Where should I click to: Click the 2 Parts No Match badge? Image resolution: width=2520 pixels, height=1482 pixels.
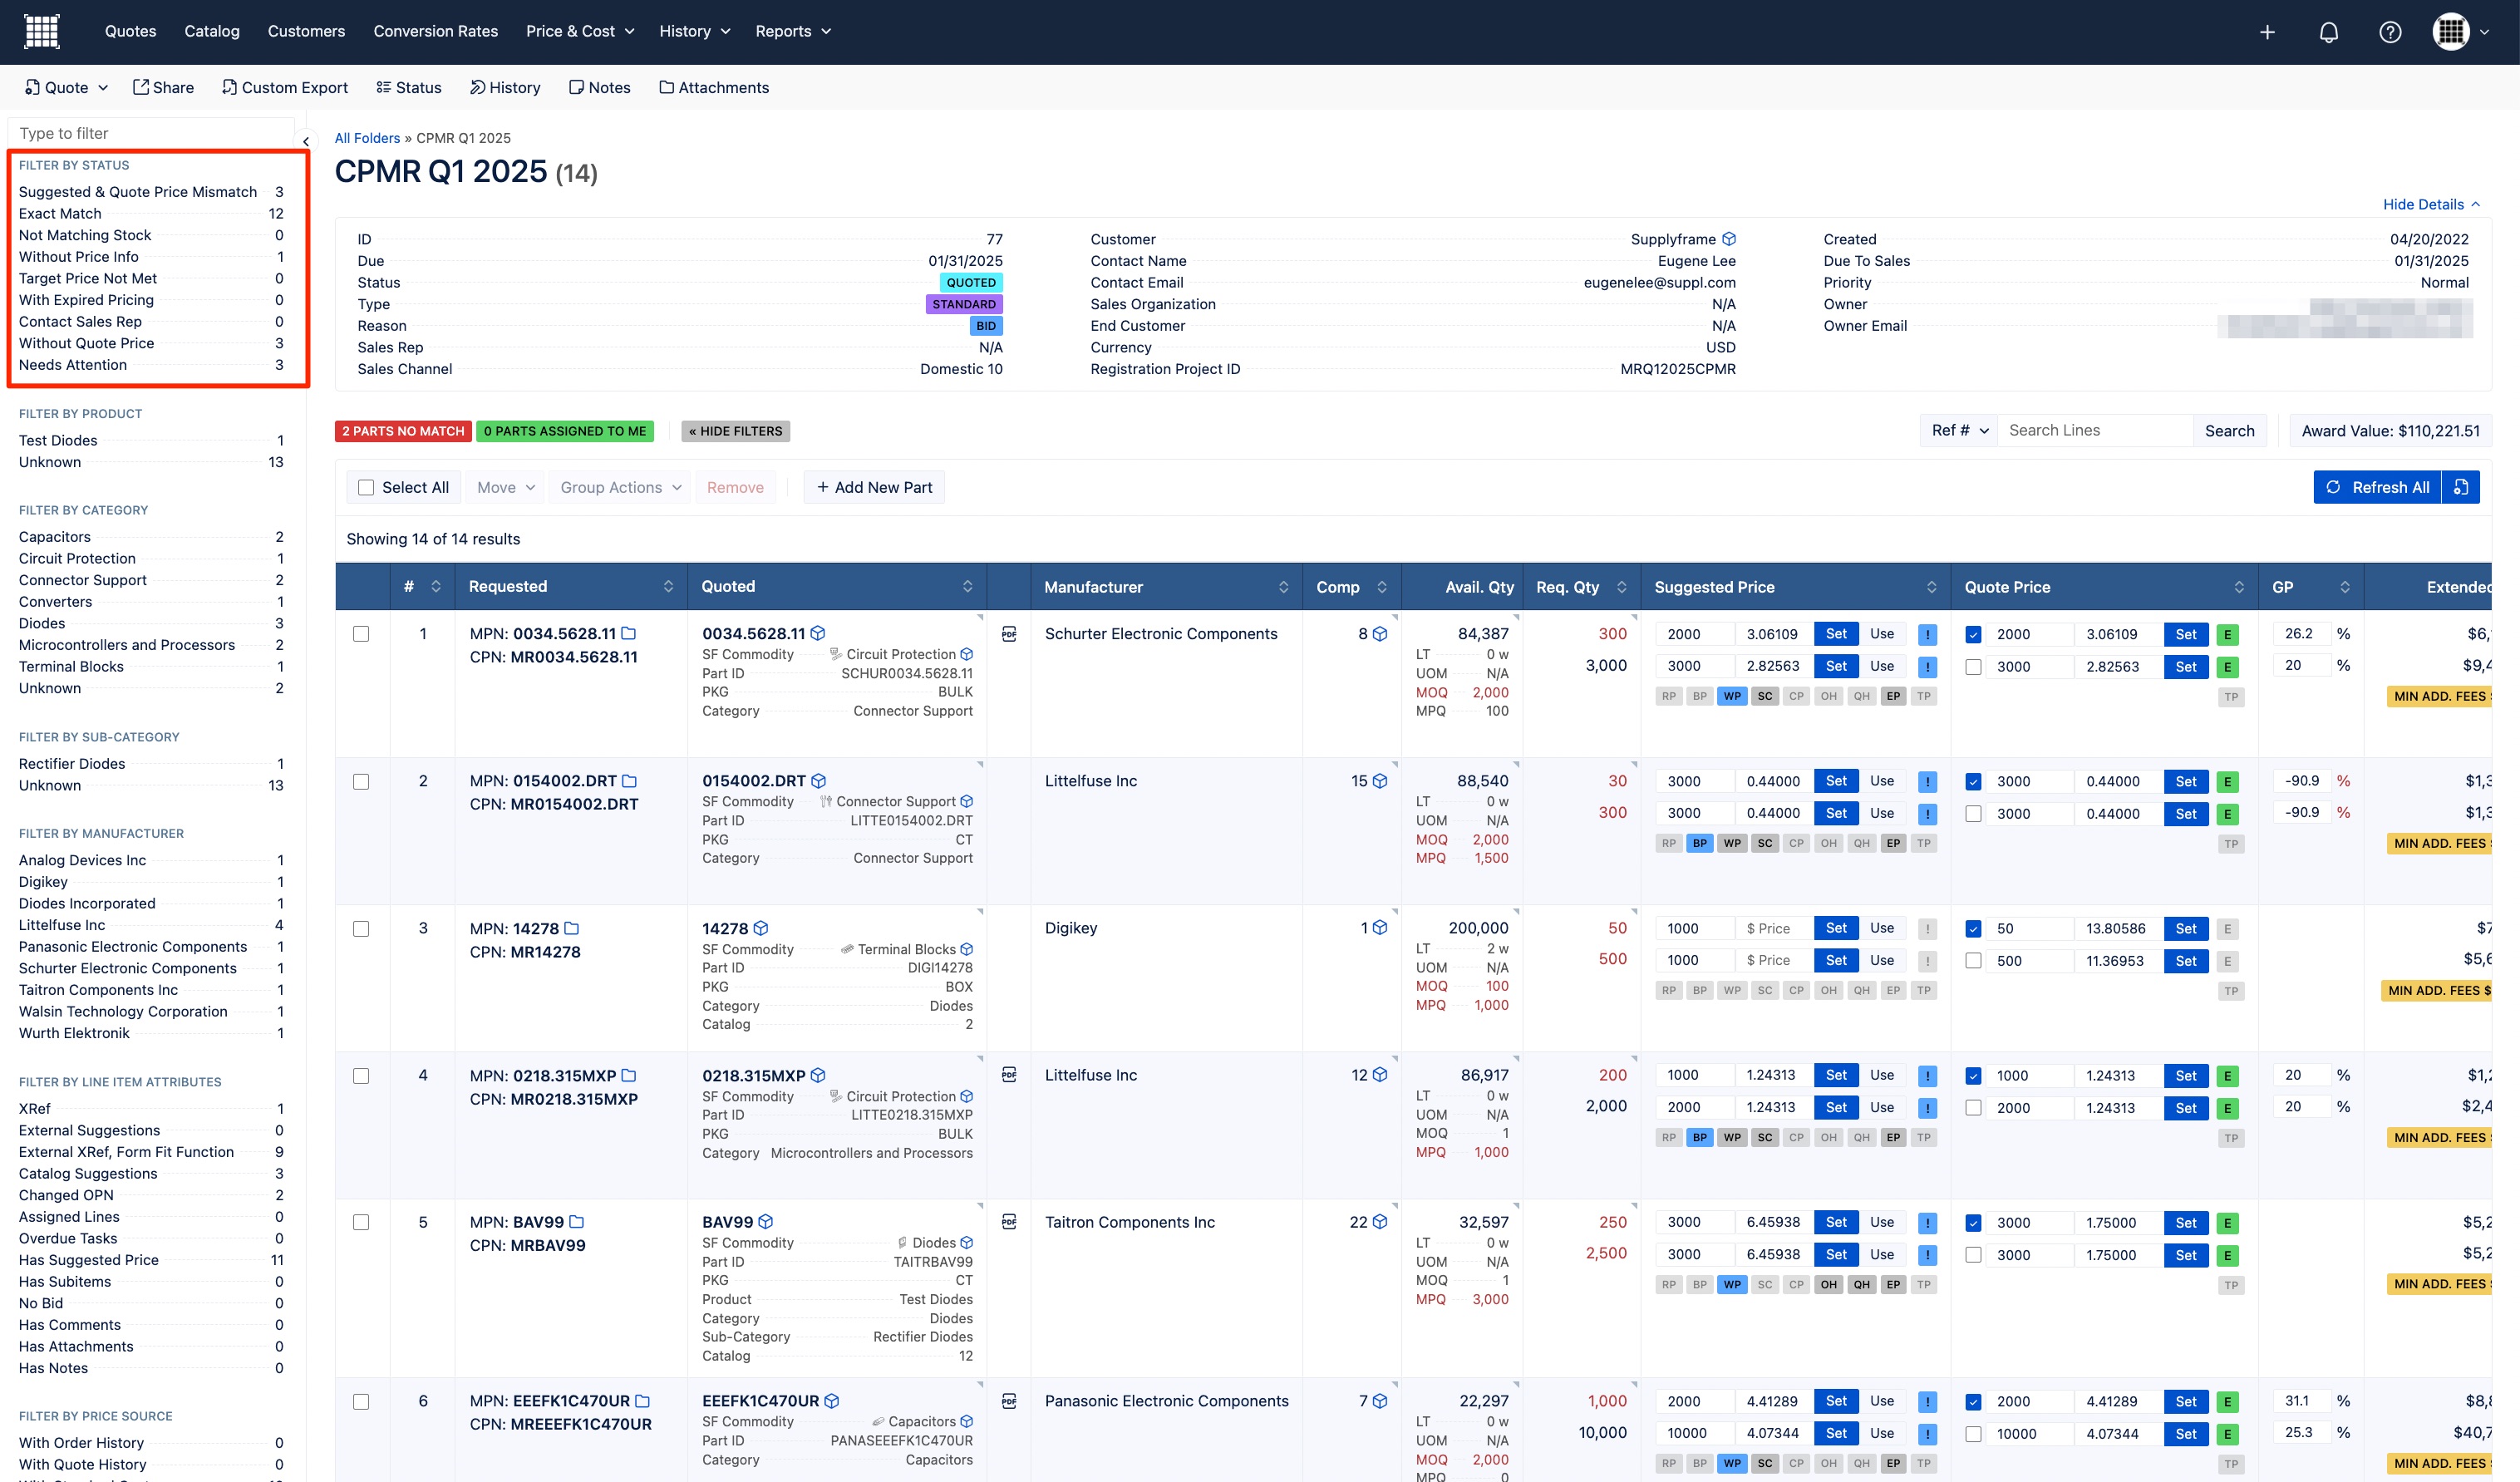click(403, 431)
